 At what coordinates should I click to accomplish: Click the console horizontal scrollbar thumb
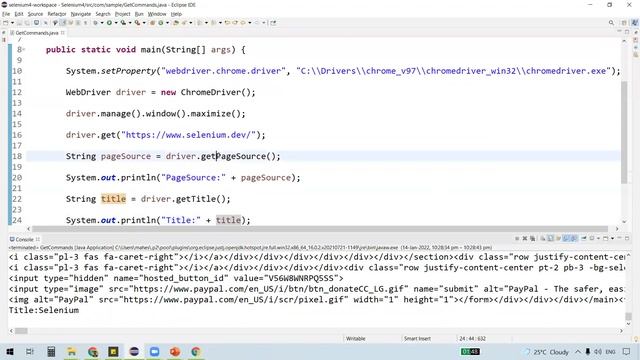tap(21, 331)
